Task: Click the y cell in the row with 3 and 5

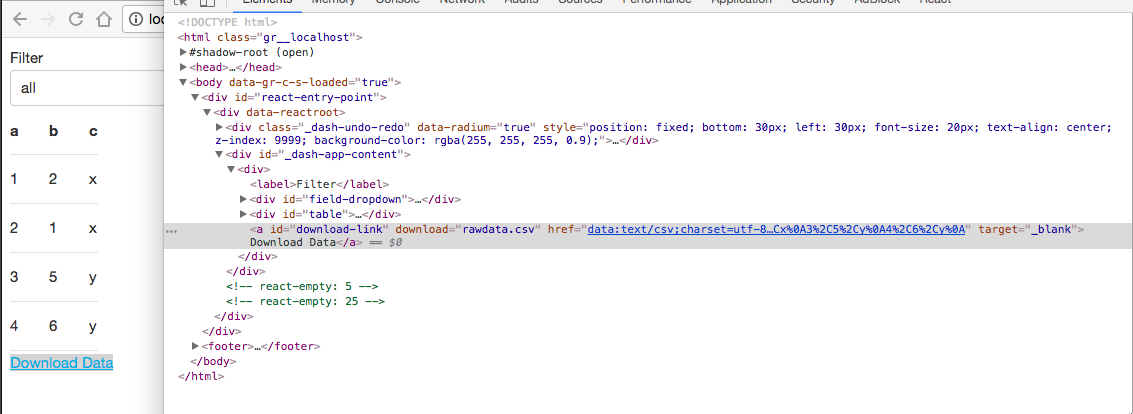Action: pos(92,277)
